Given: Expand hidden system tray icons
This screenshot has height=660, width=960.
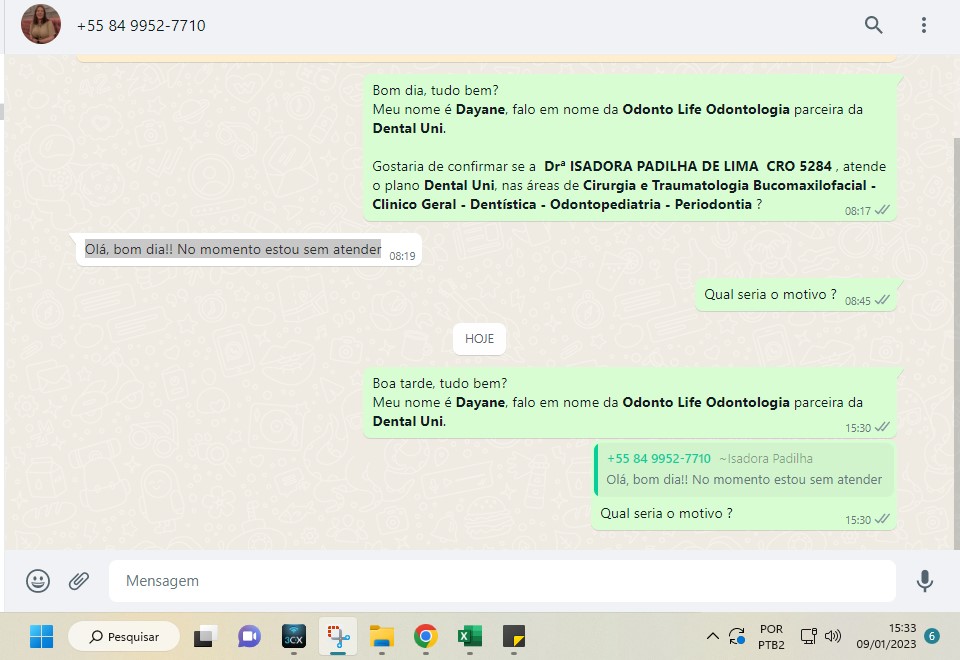Looking at the screenshot, I should point(712,636).
